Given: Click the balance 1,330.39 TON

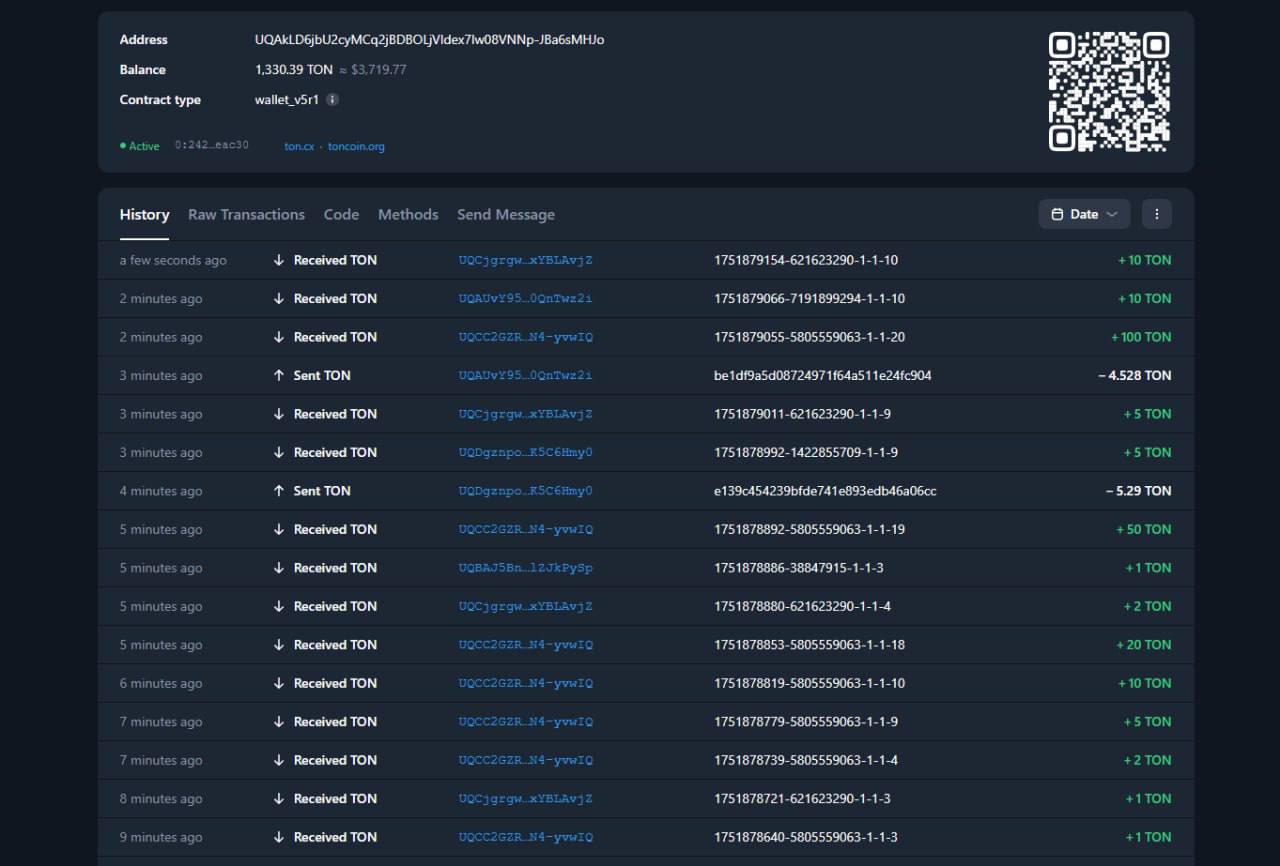Looking at the screenshot, I should tap(294, 70).
